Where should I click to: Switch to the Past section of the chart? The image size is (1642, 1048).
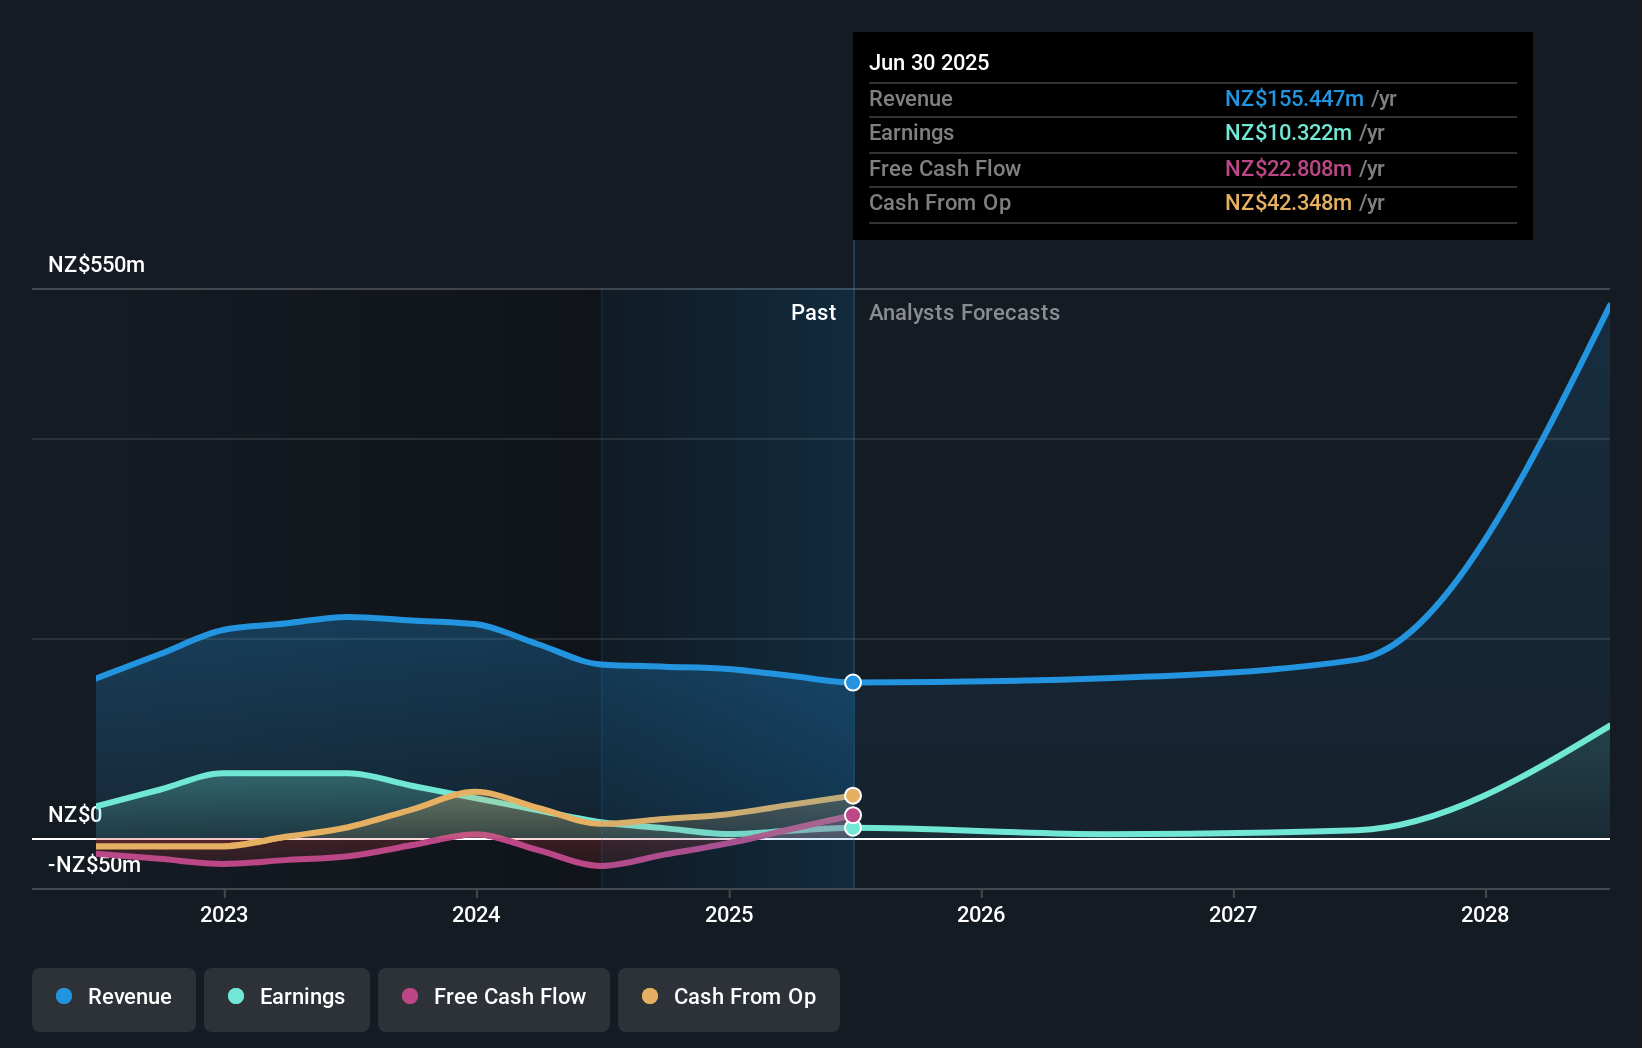(x=813, y=312)
